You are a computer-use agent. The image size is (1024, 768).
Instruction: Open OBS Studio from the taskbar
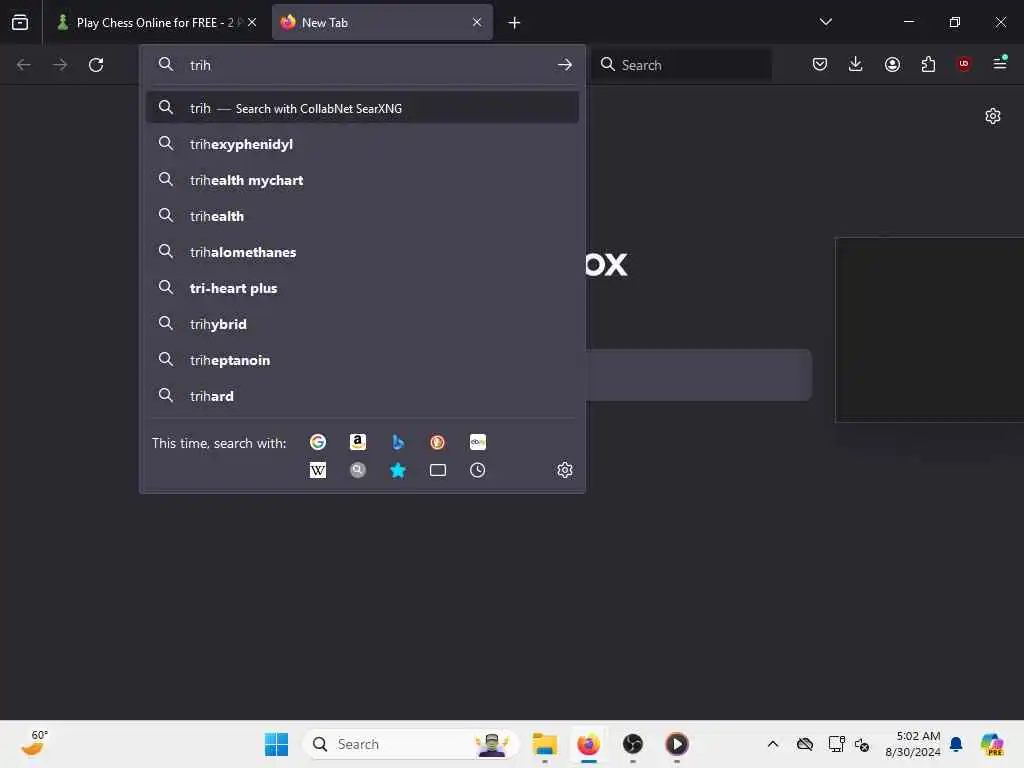coord(632,744)
